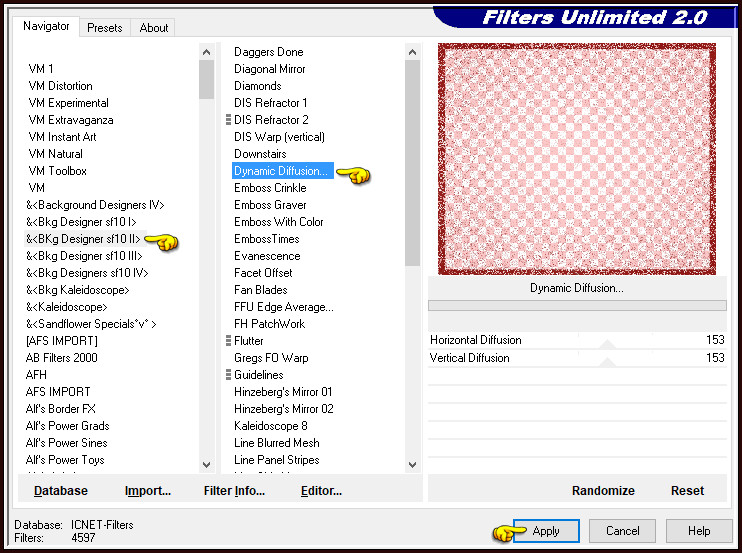Click the Import... button
Image resolution: width=742 pixels, height=553 pixels.
148,491
